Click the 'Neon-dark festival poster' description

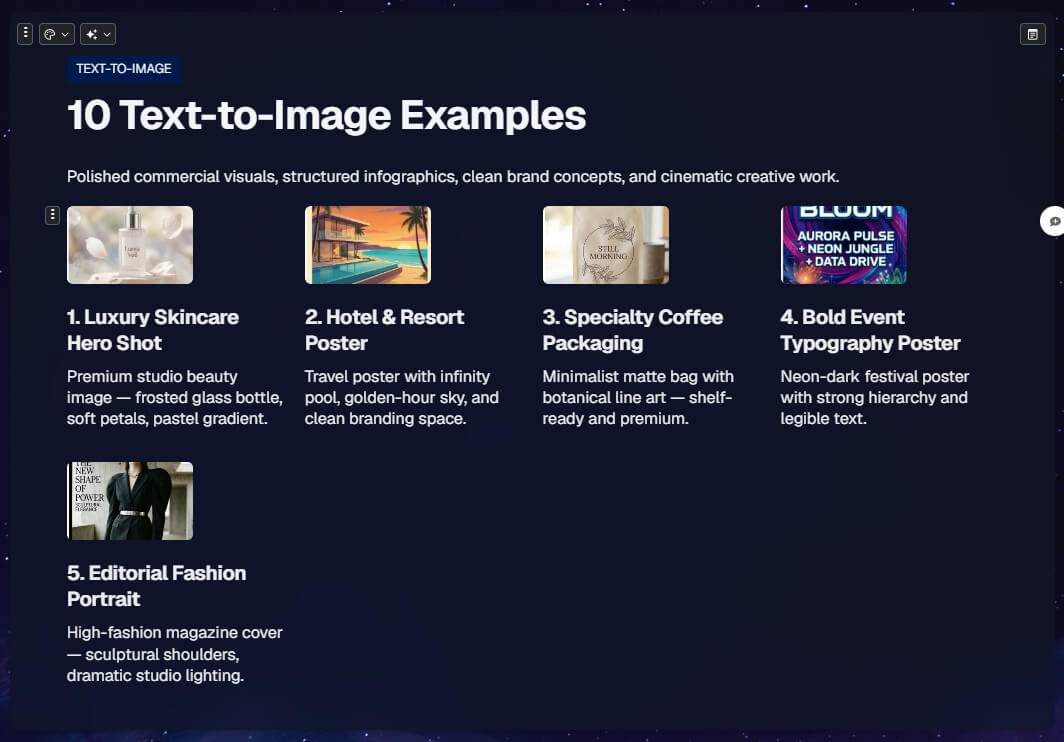875,398
